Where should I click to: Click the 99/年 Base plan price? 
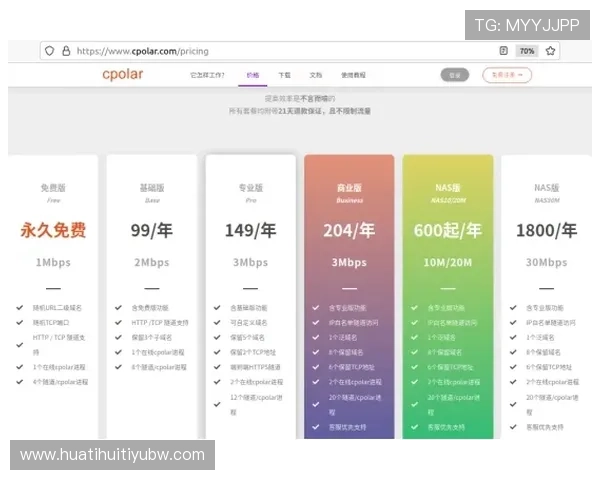152,230
